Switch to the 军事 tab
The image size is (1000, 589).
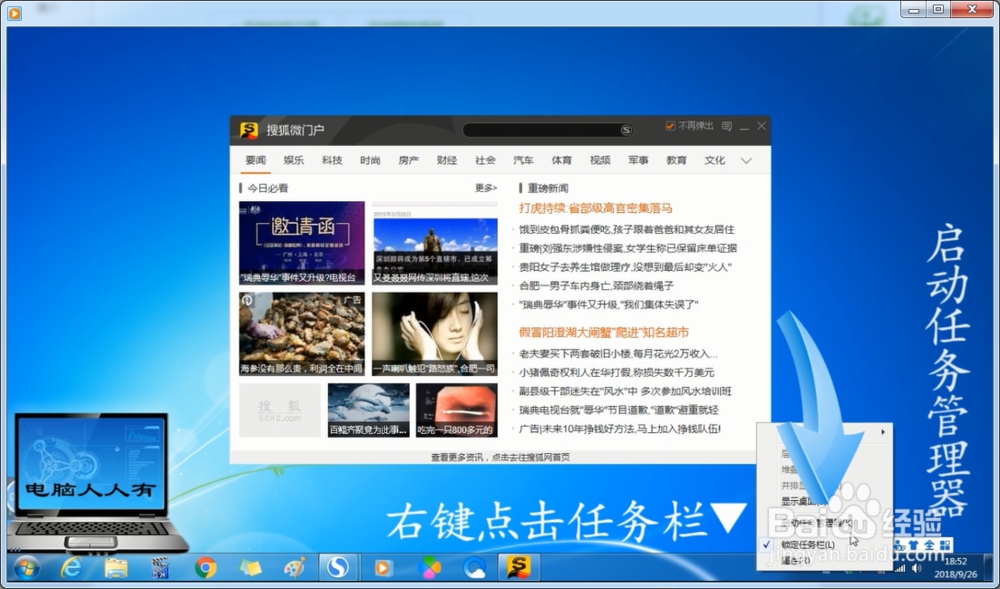[638, 161]
